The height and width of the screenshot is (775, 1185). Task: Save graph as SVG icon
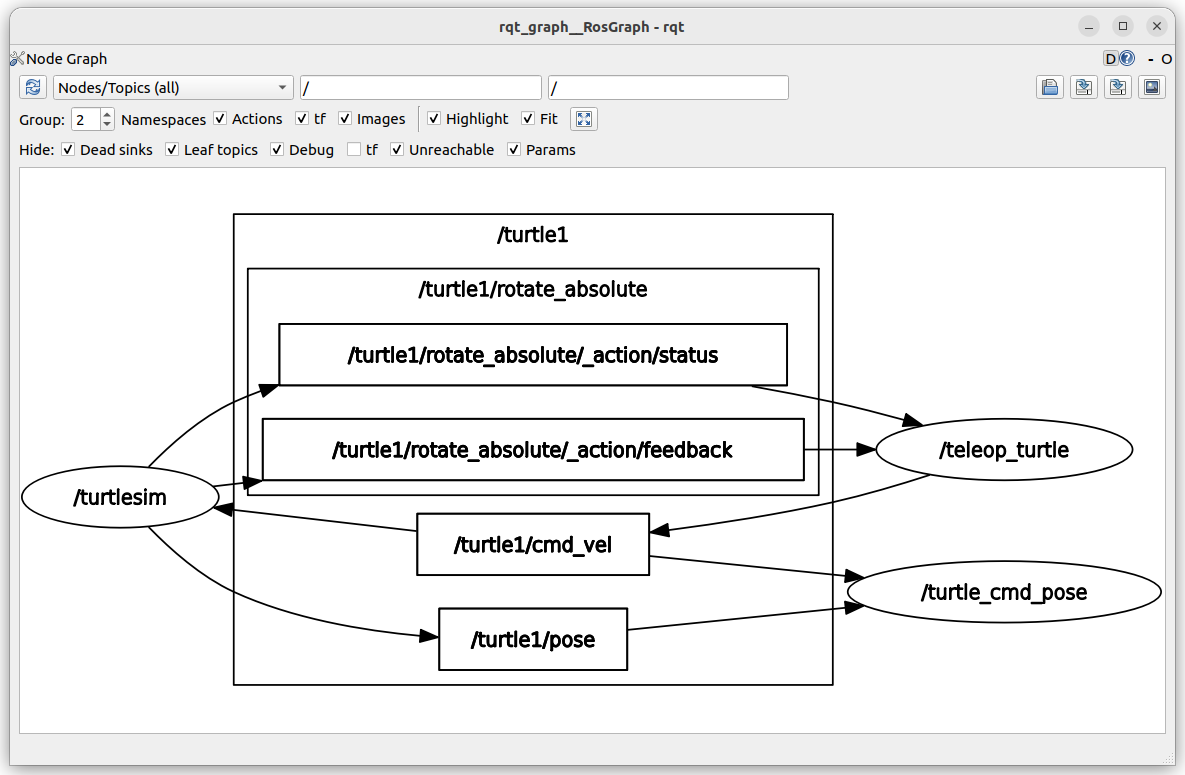click(x=1118, y=88)
